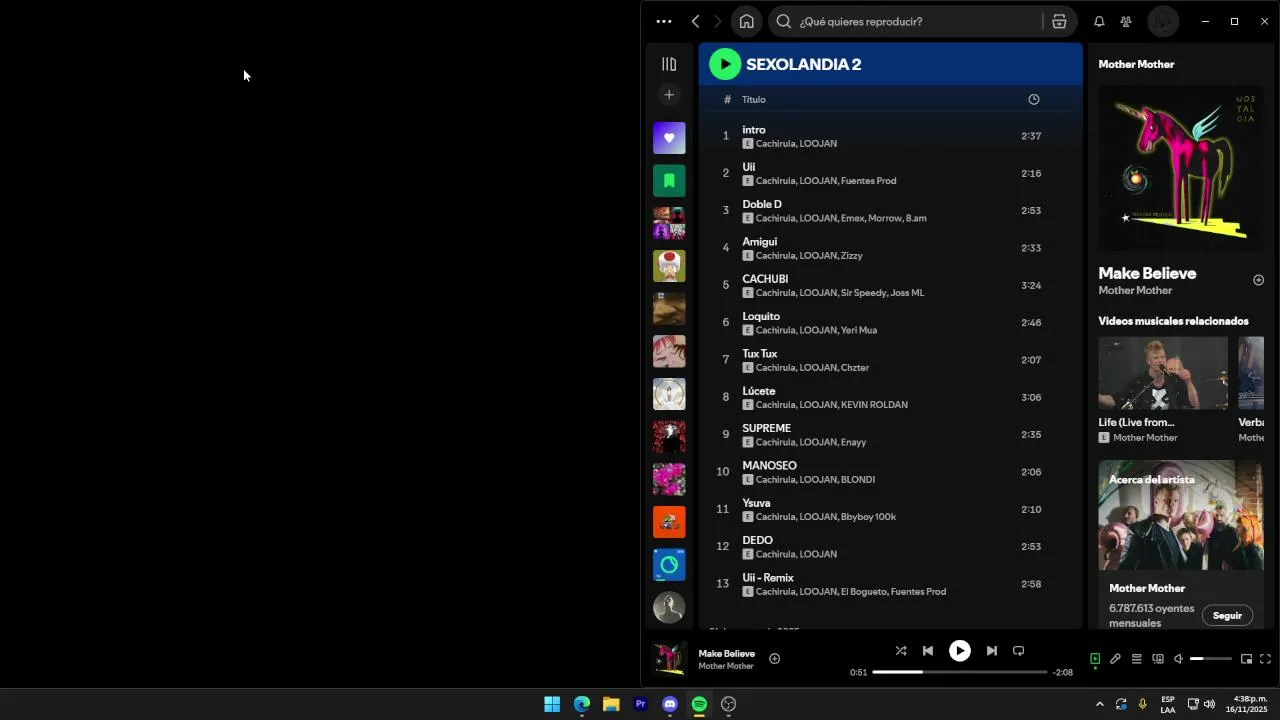Open the now-playing bar album thumbnail
The height and width of the screenshot is (720, 1280).
669,658
